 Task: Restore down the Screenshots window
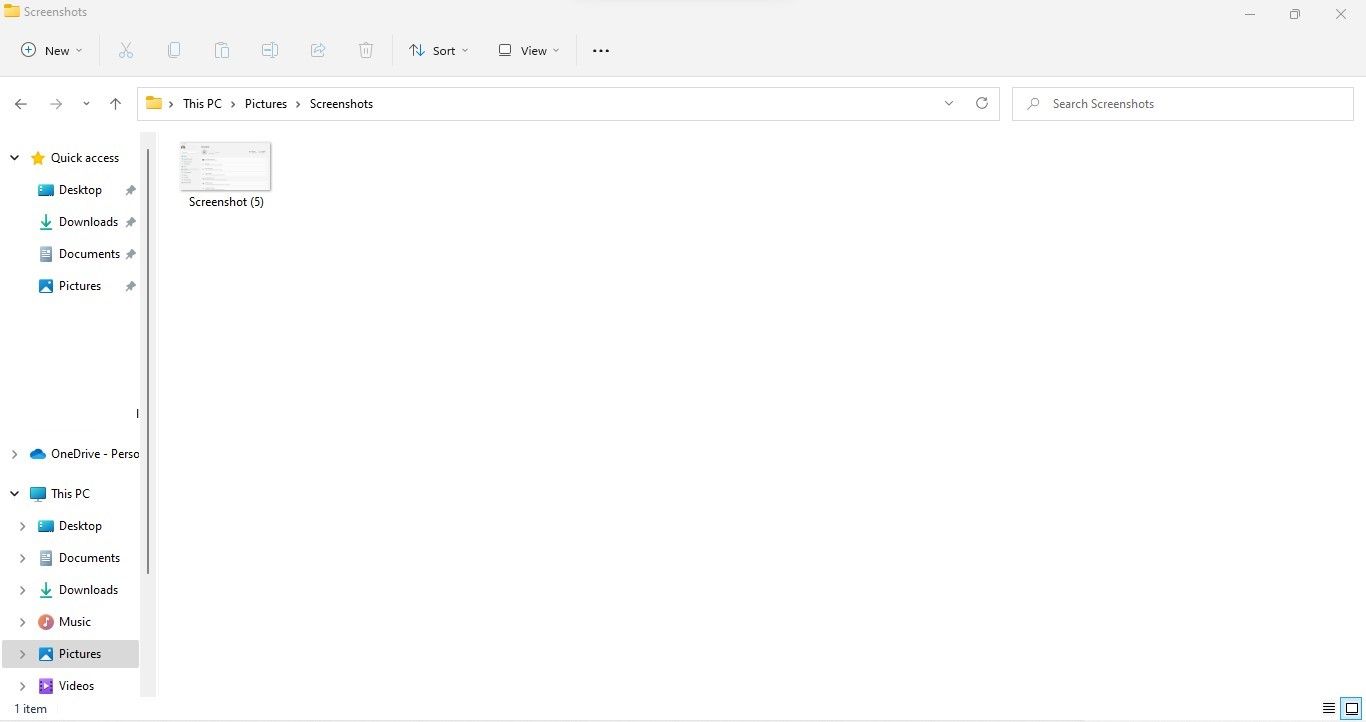[x=1295, y=14]
